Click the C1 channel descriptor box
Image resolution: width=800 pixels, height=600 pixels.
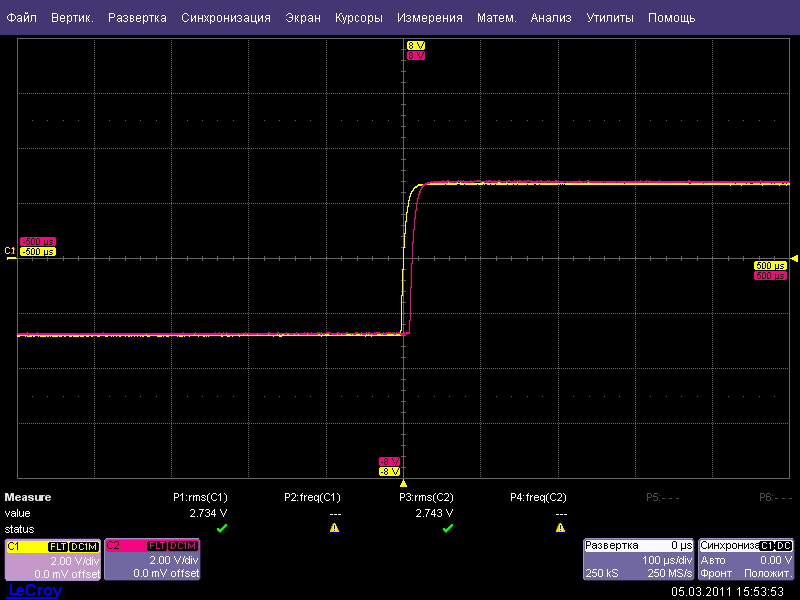point(52,560)
